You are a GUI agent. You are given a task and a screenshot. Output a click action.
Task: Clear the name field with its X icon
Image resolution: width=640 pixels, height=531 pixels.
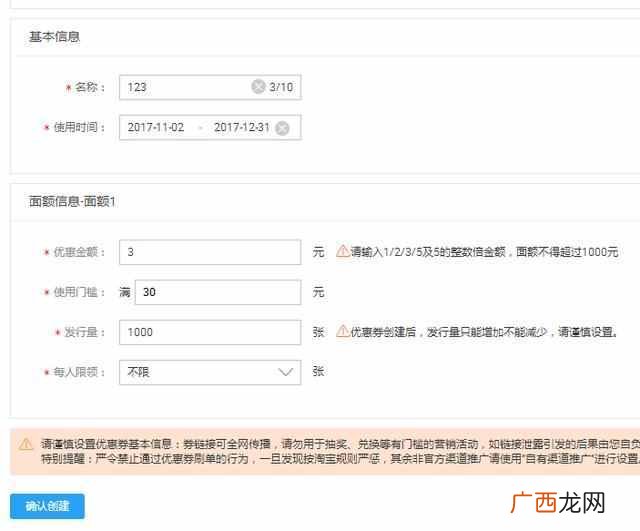pos(258,87)
